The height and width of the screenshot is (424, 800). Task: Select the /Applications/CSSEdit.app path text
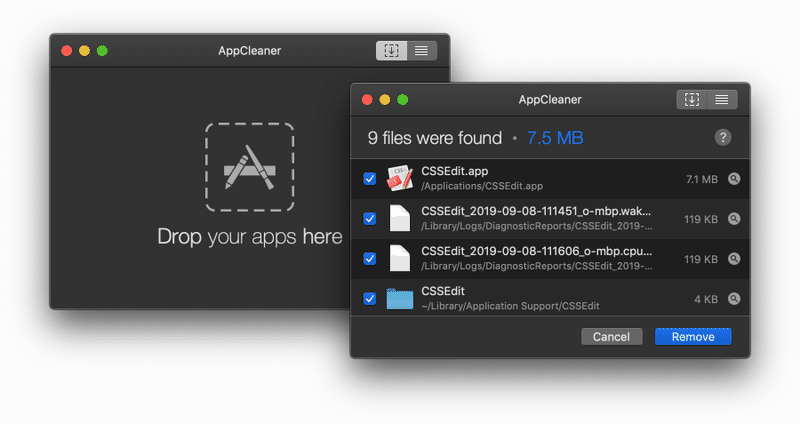point(482,186)
